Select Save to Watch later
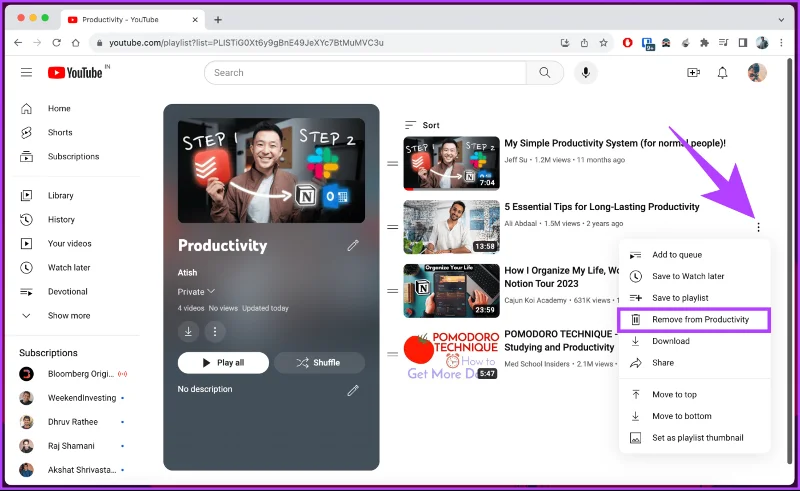800x491 pixels. click(694, 276)
